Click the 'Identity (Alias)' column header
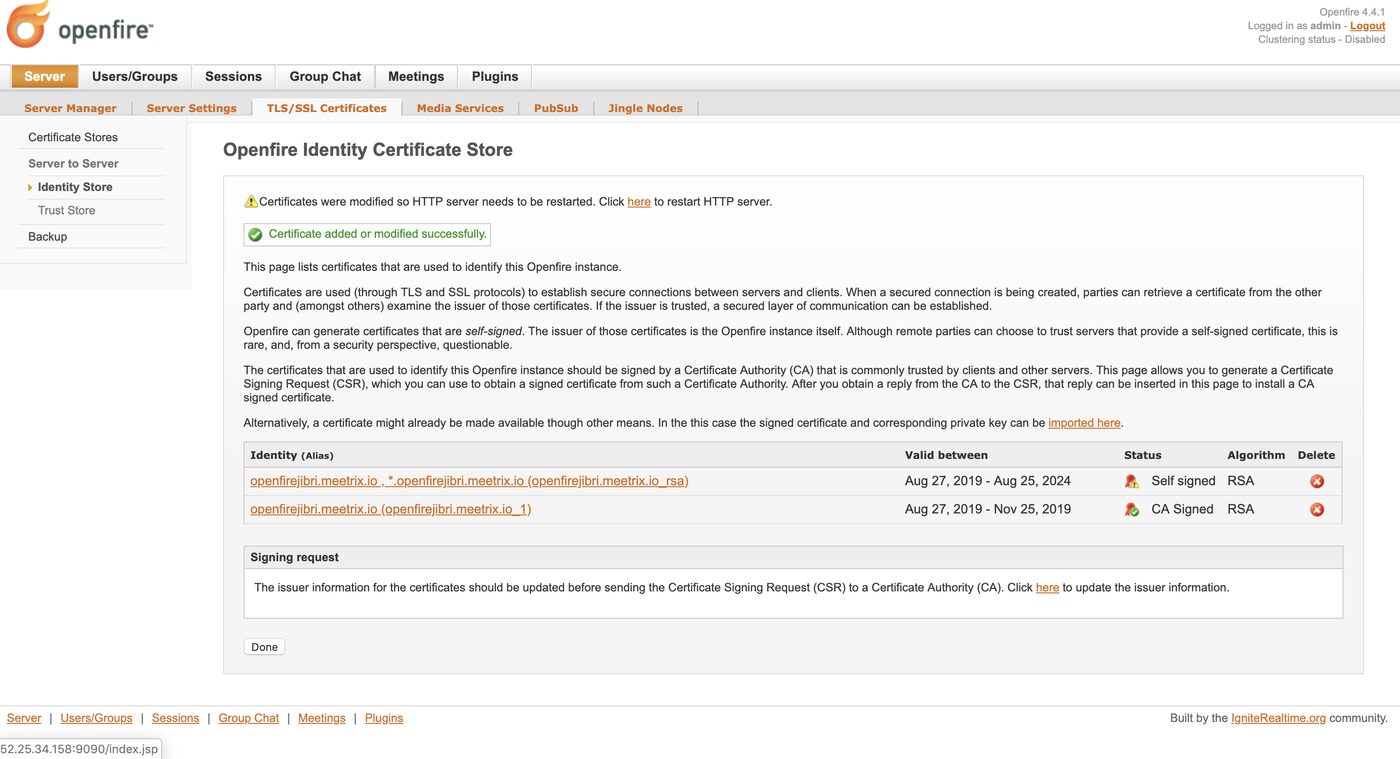Viewport: 1400px width, 759px height. (292, 455)
